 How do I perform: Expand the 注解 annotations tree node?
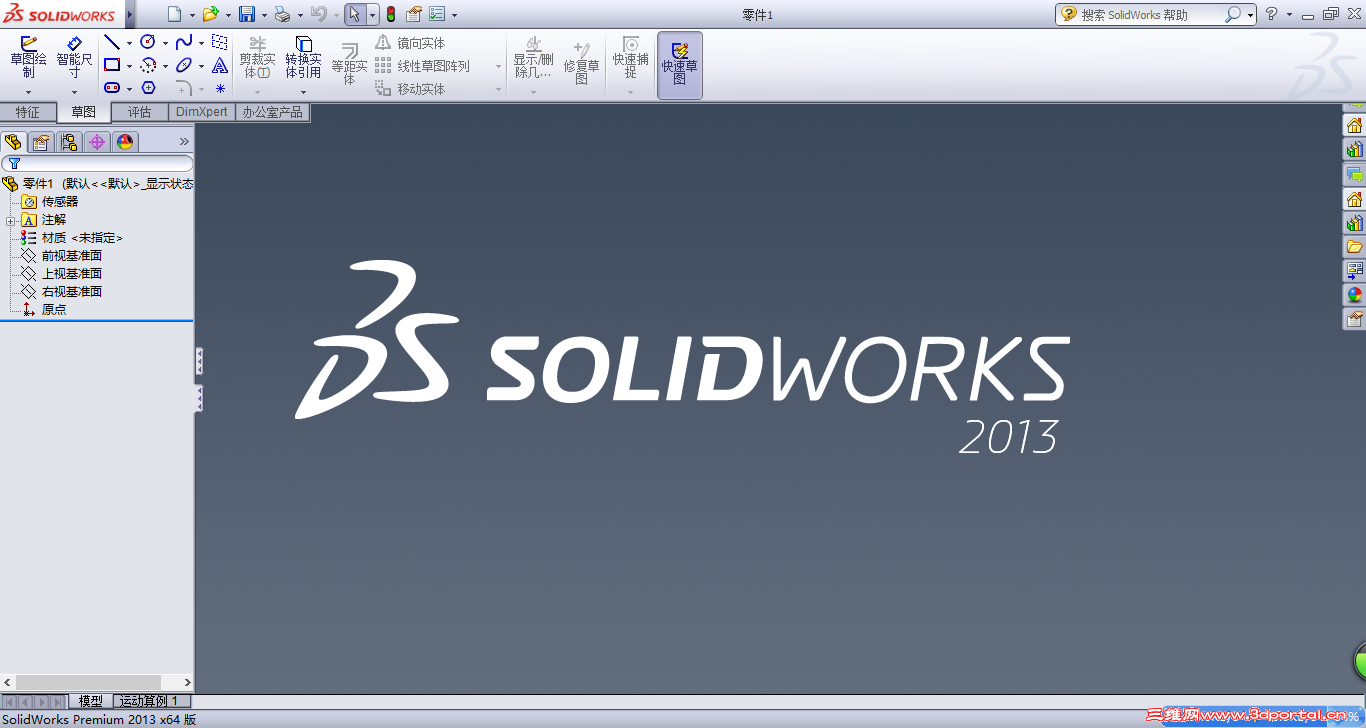click(10, 220)
